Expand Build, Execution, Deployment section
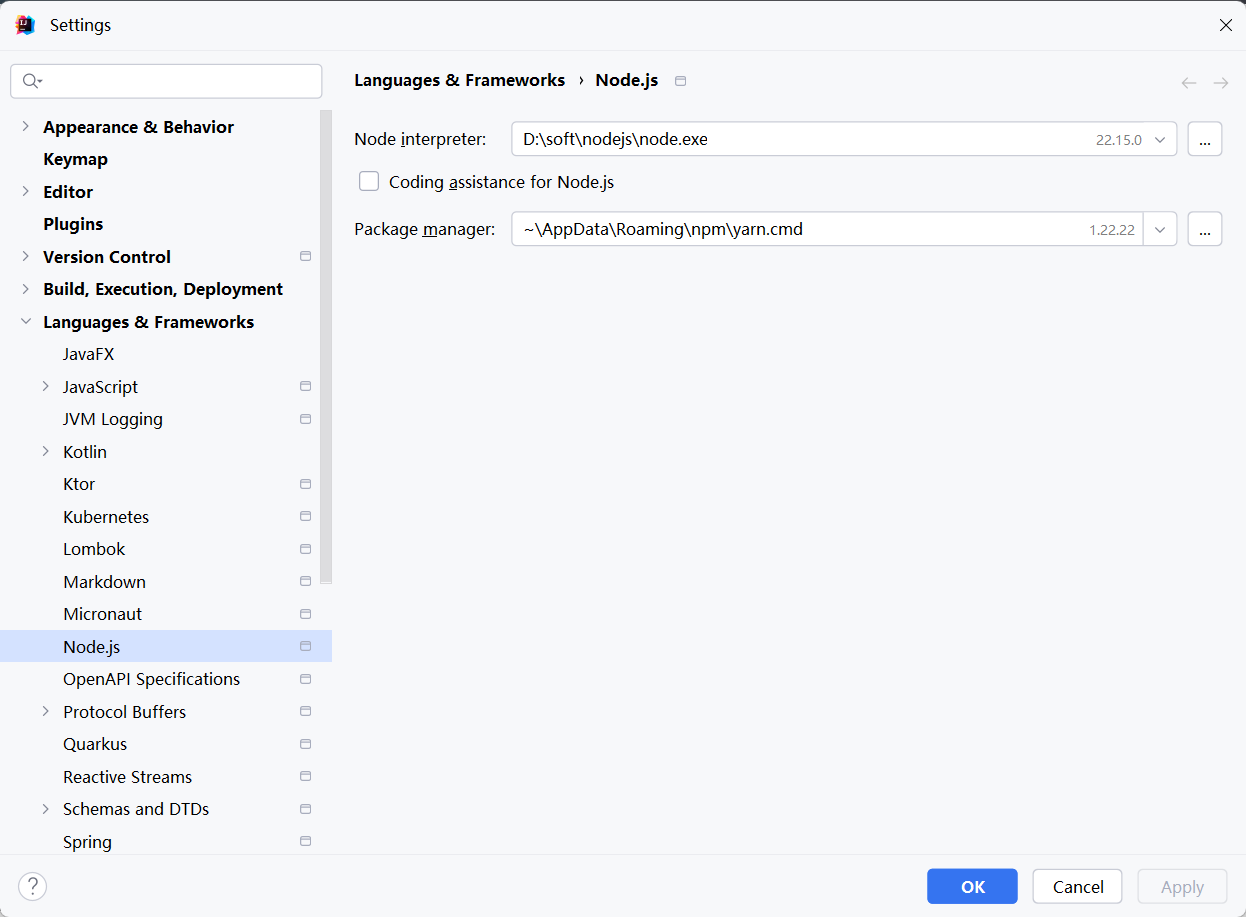 pos(25,289)
